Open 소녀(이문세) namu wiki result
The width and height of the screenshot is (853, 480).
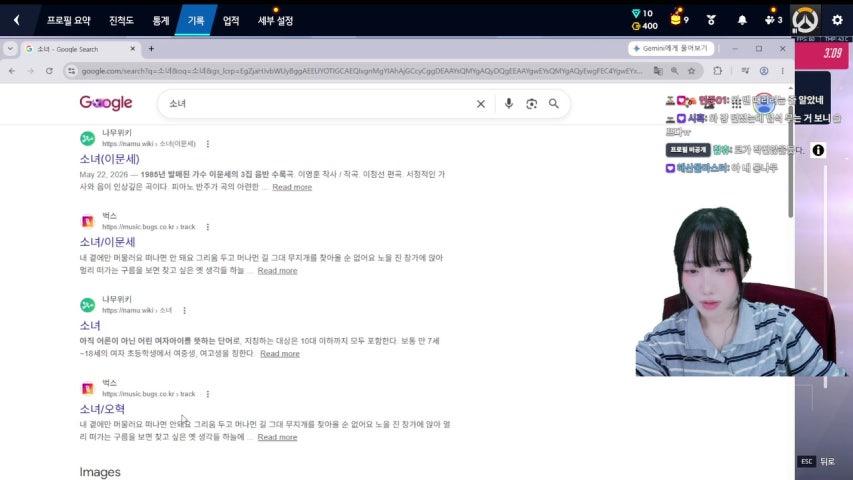click(x=109, y=159)
